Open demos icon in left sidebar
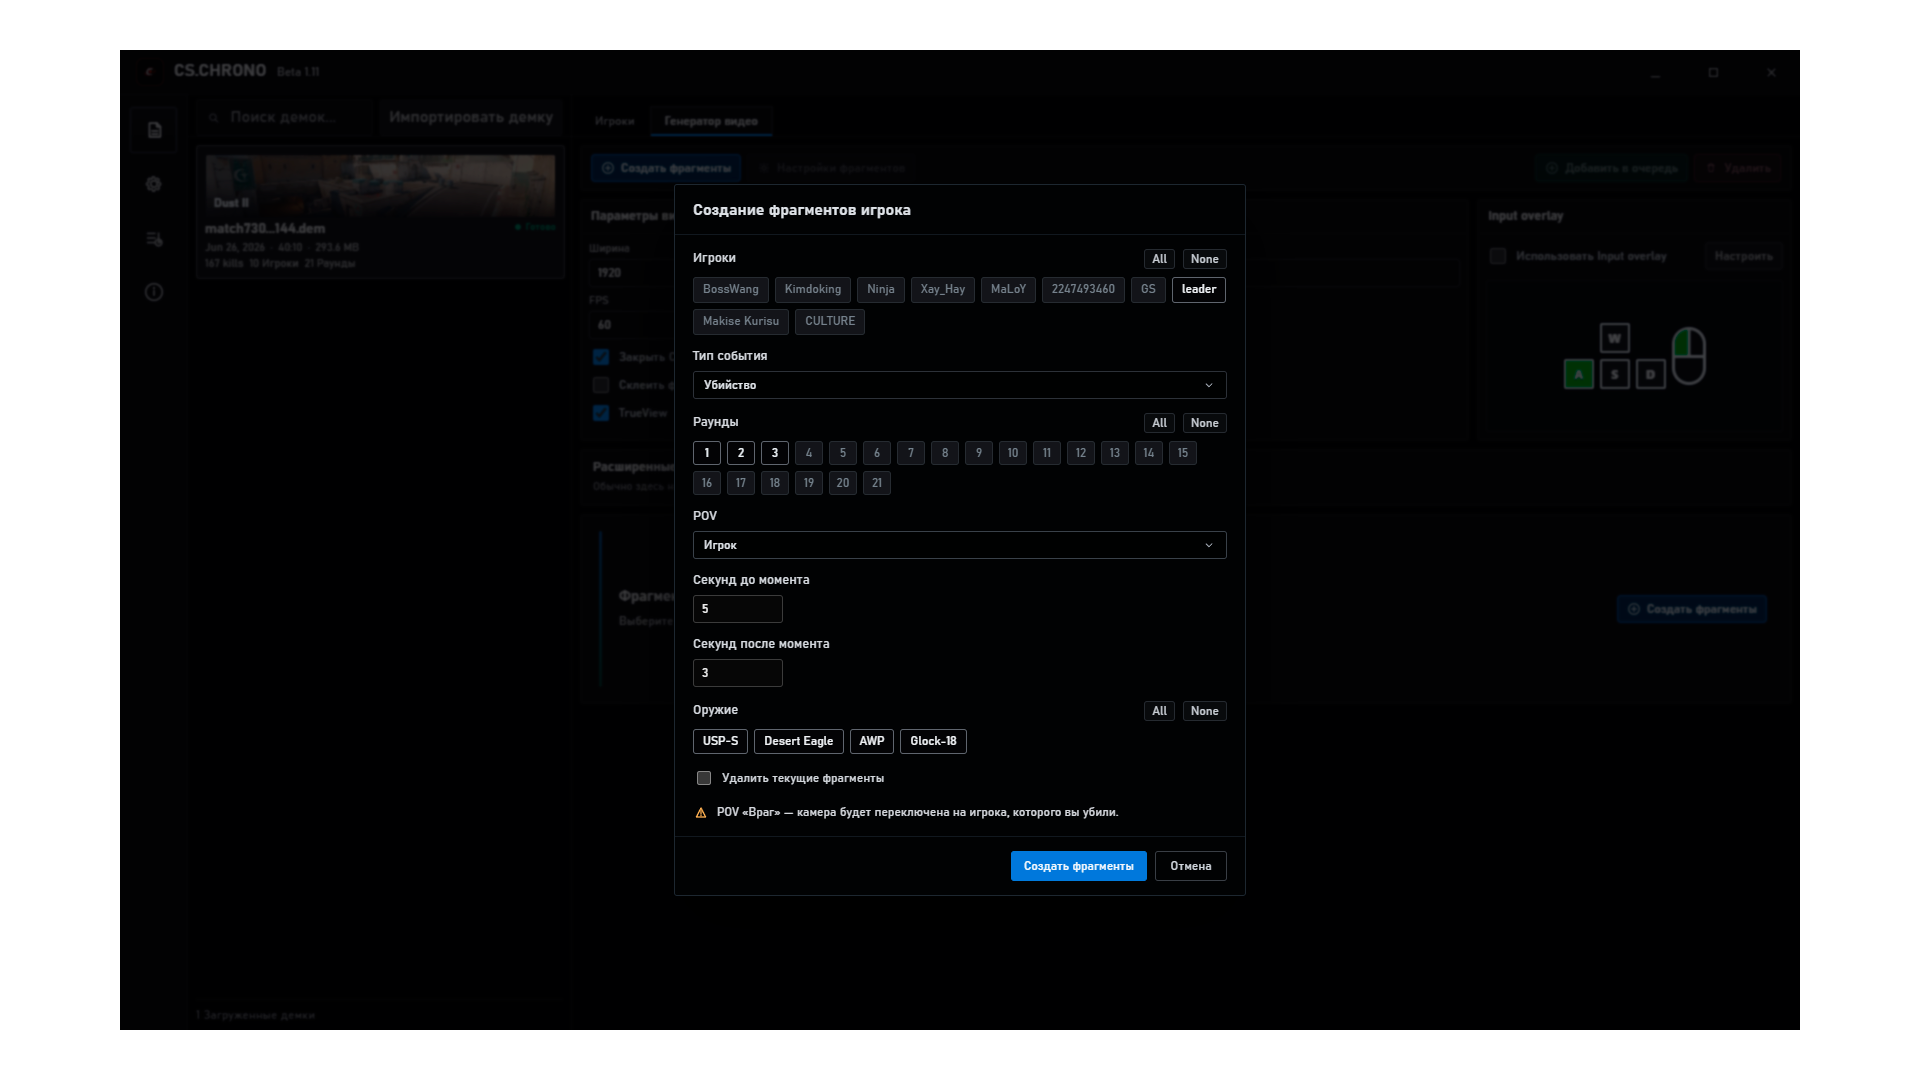Screen dimensions: 1920x1080 [x=154, y=130]
